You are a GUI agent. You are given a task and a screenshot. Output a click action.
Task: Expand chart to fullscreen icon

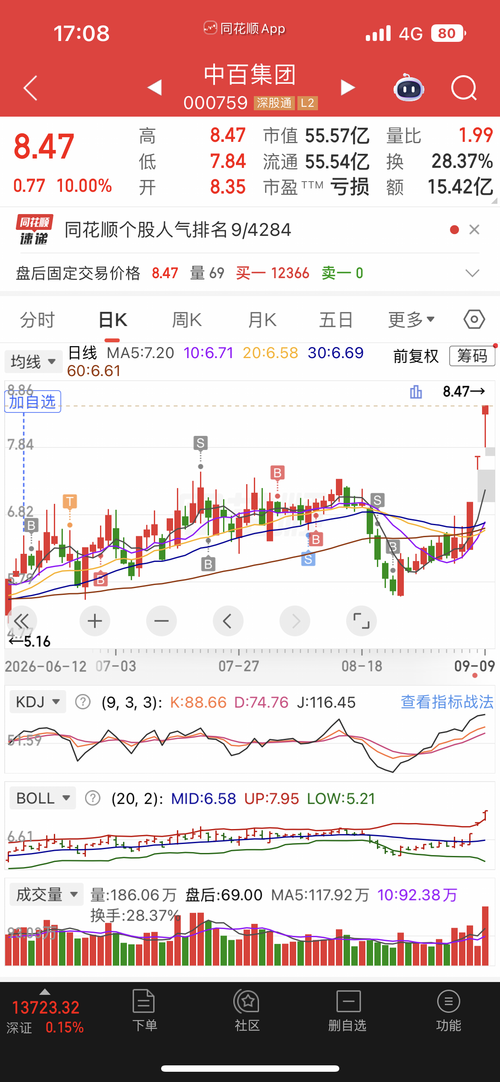click(360, 621)
